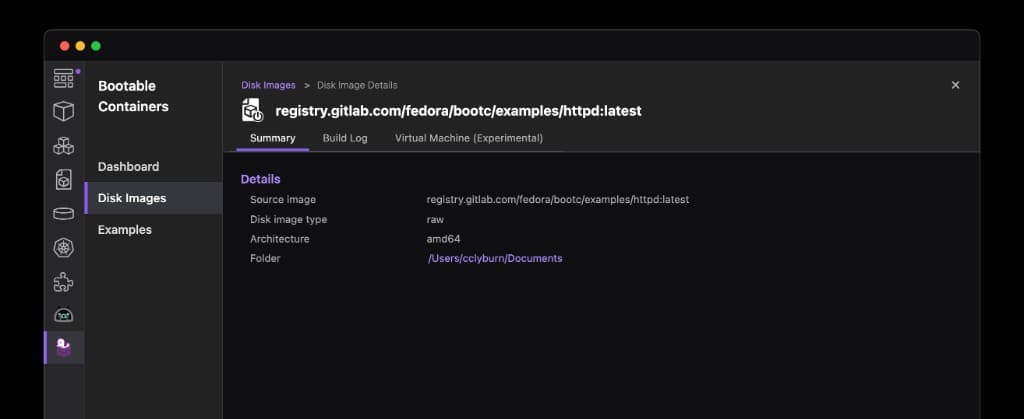Open the Extensions puzzle piece icon
The height and width of the screenshot is (419, 1024).
(63, 281)
